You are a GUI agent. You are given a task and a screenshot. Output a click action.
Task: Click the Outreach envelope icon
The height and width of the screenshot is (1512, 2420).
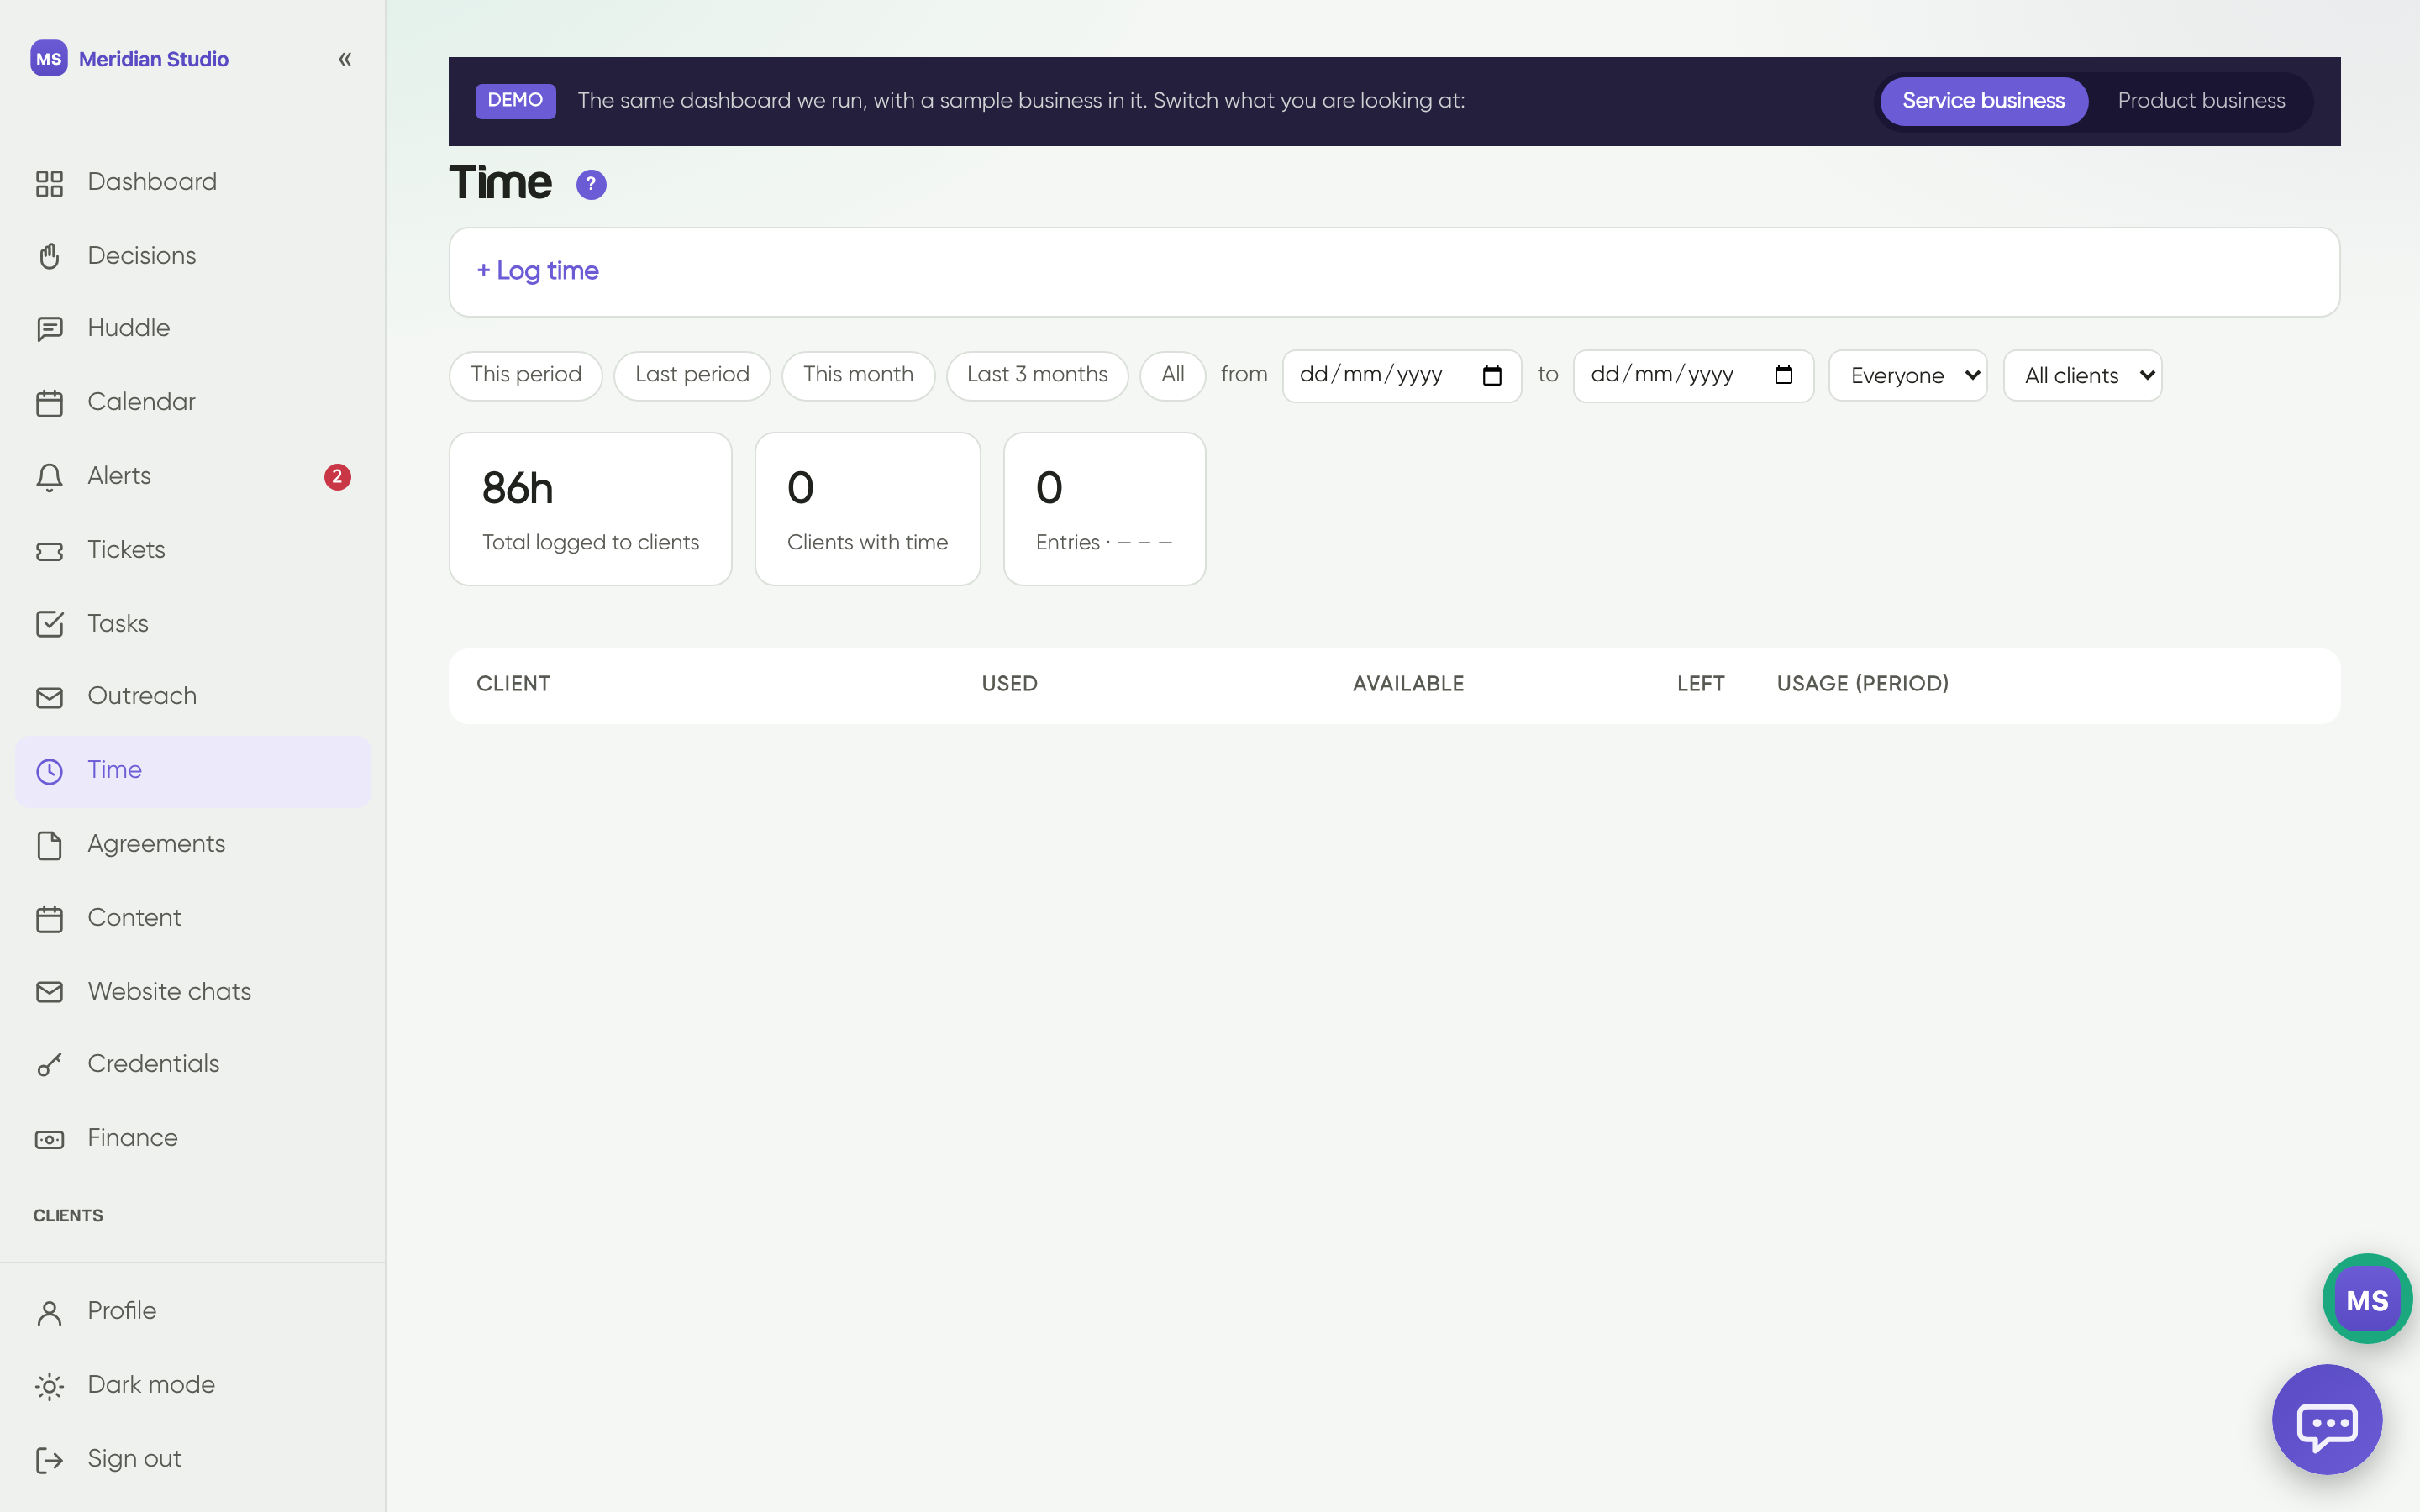pyautogui.click(x=49, y=697)
